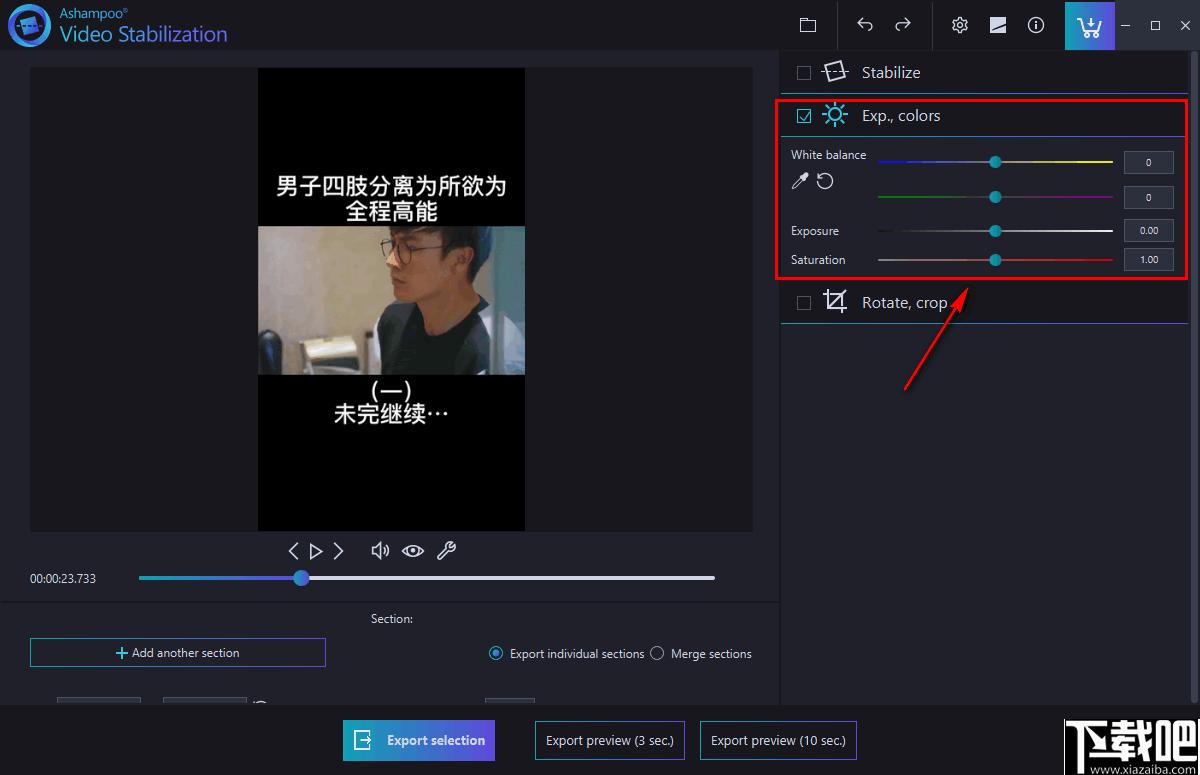Viewport: 1200px width, 775px height.
Task: Click the sun Exp., colors icon
Action: click(835, 115)
